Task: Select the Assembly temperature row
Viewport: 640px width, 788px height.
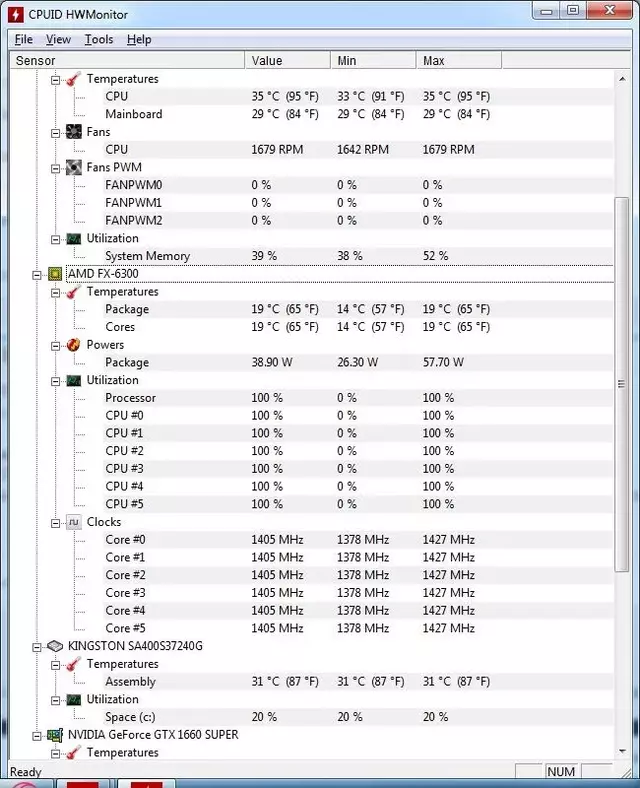Action: [x=359, y=681]
